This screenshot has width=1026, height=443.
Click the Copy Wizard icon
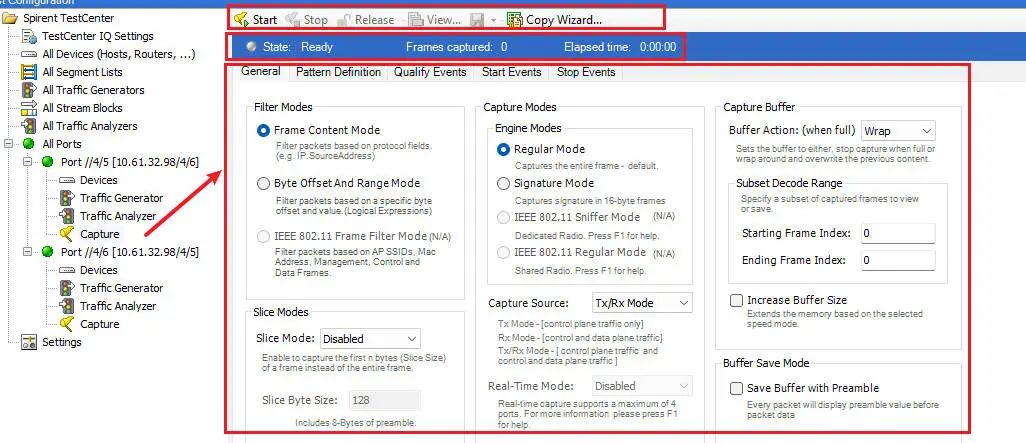tap(515, 19)
